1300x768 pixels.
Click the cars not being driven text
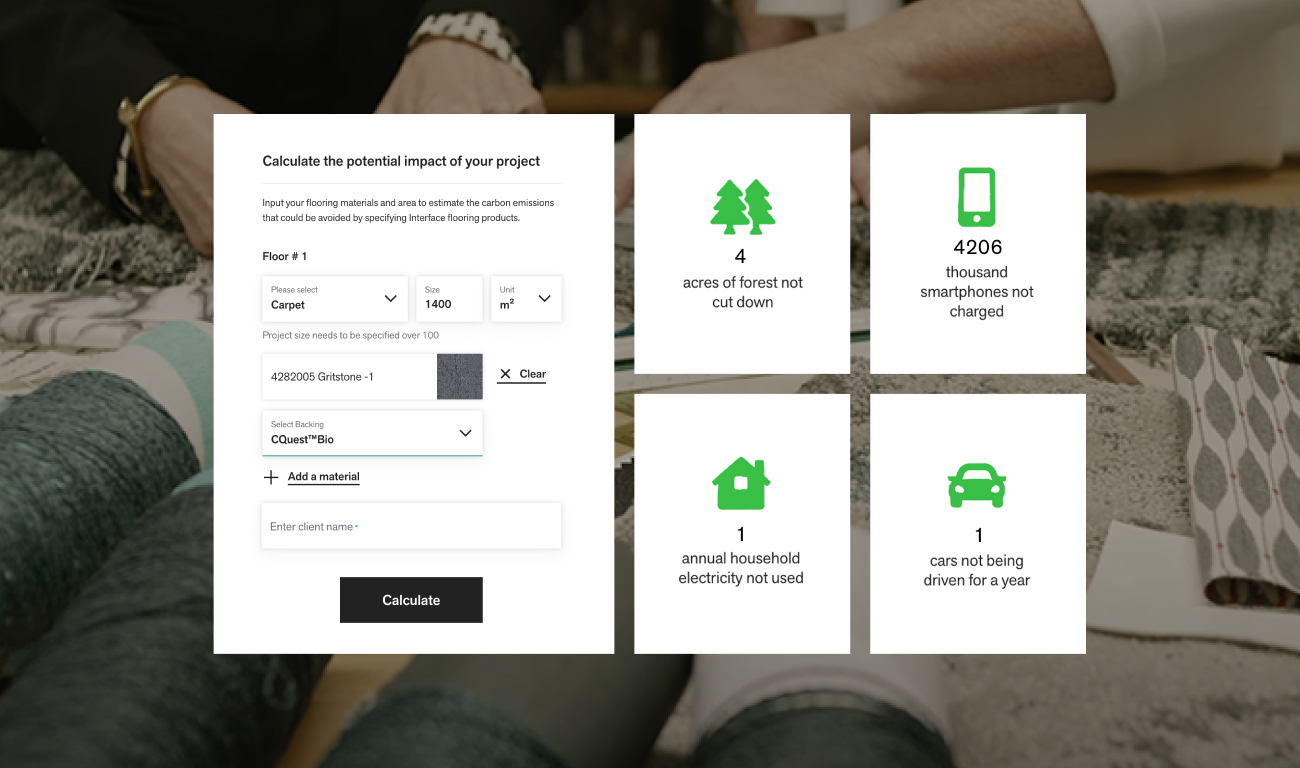click(x=977, y=570)
